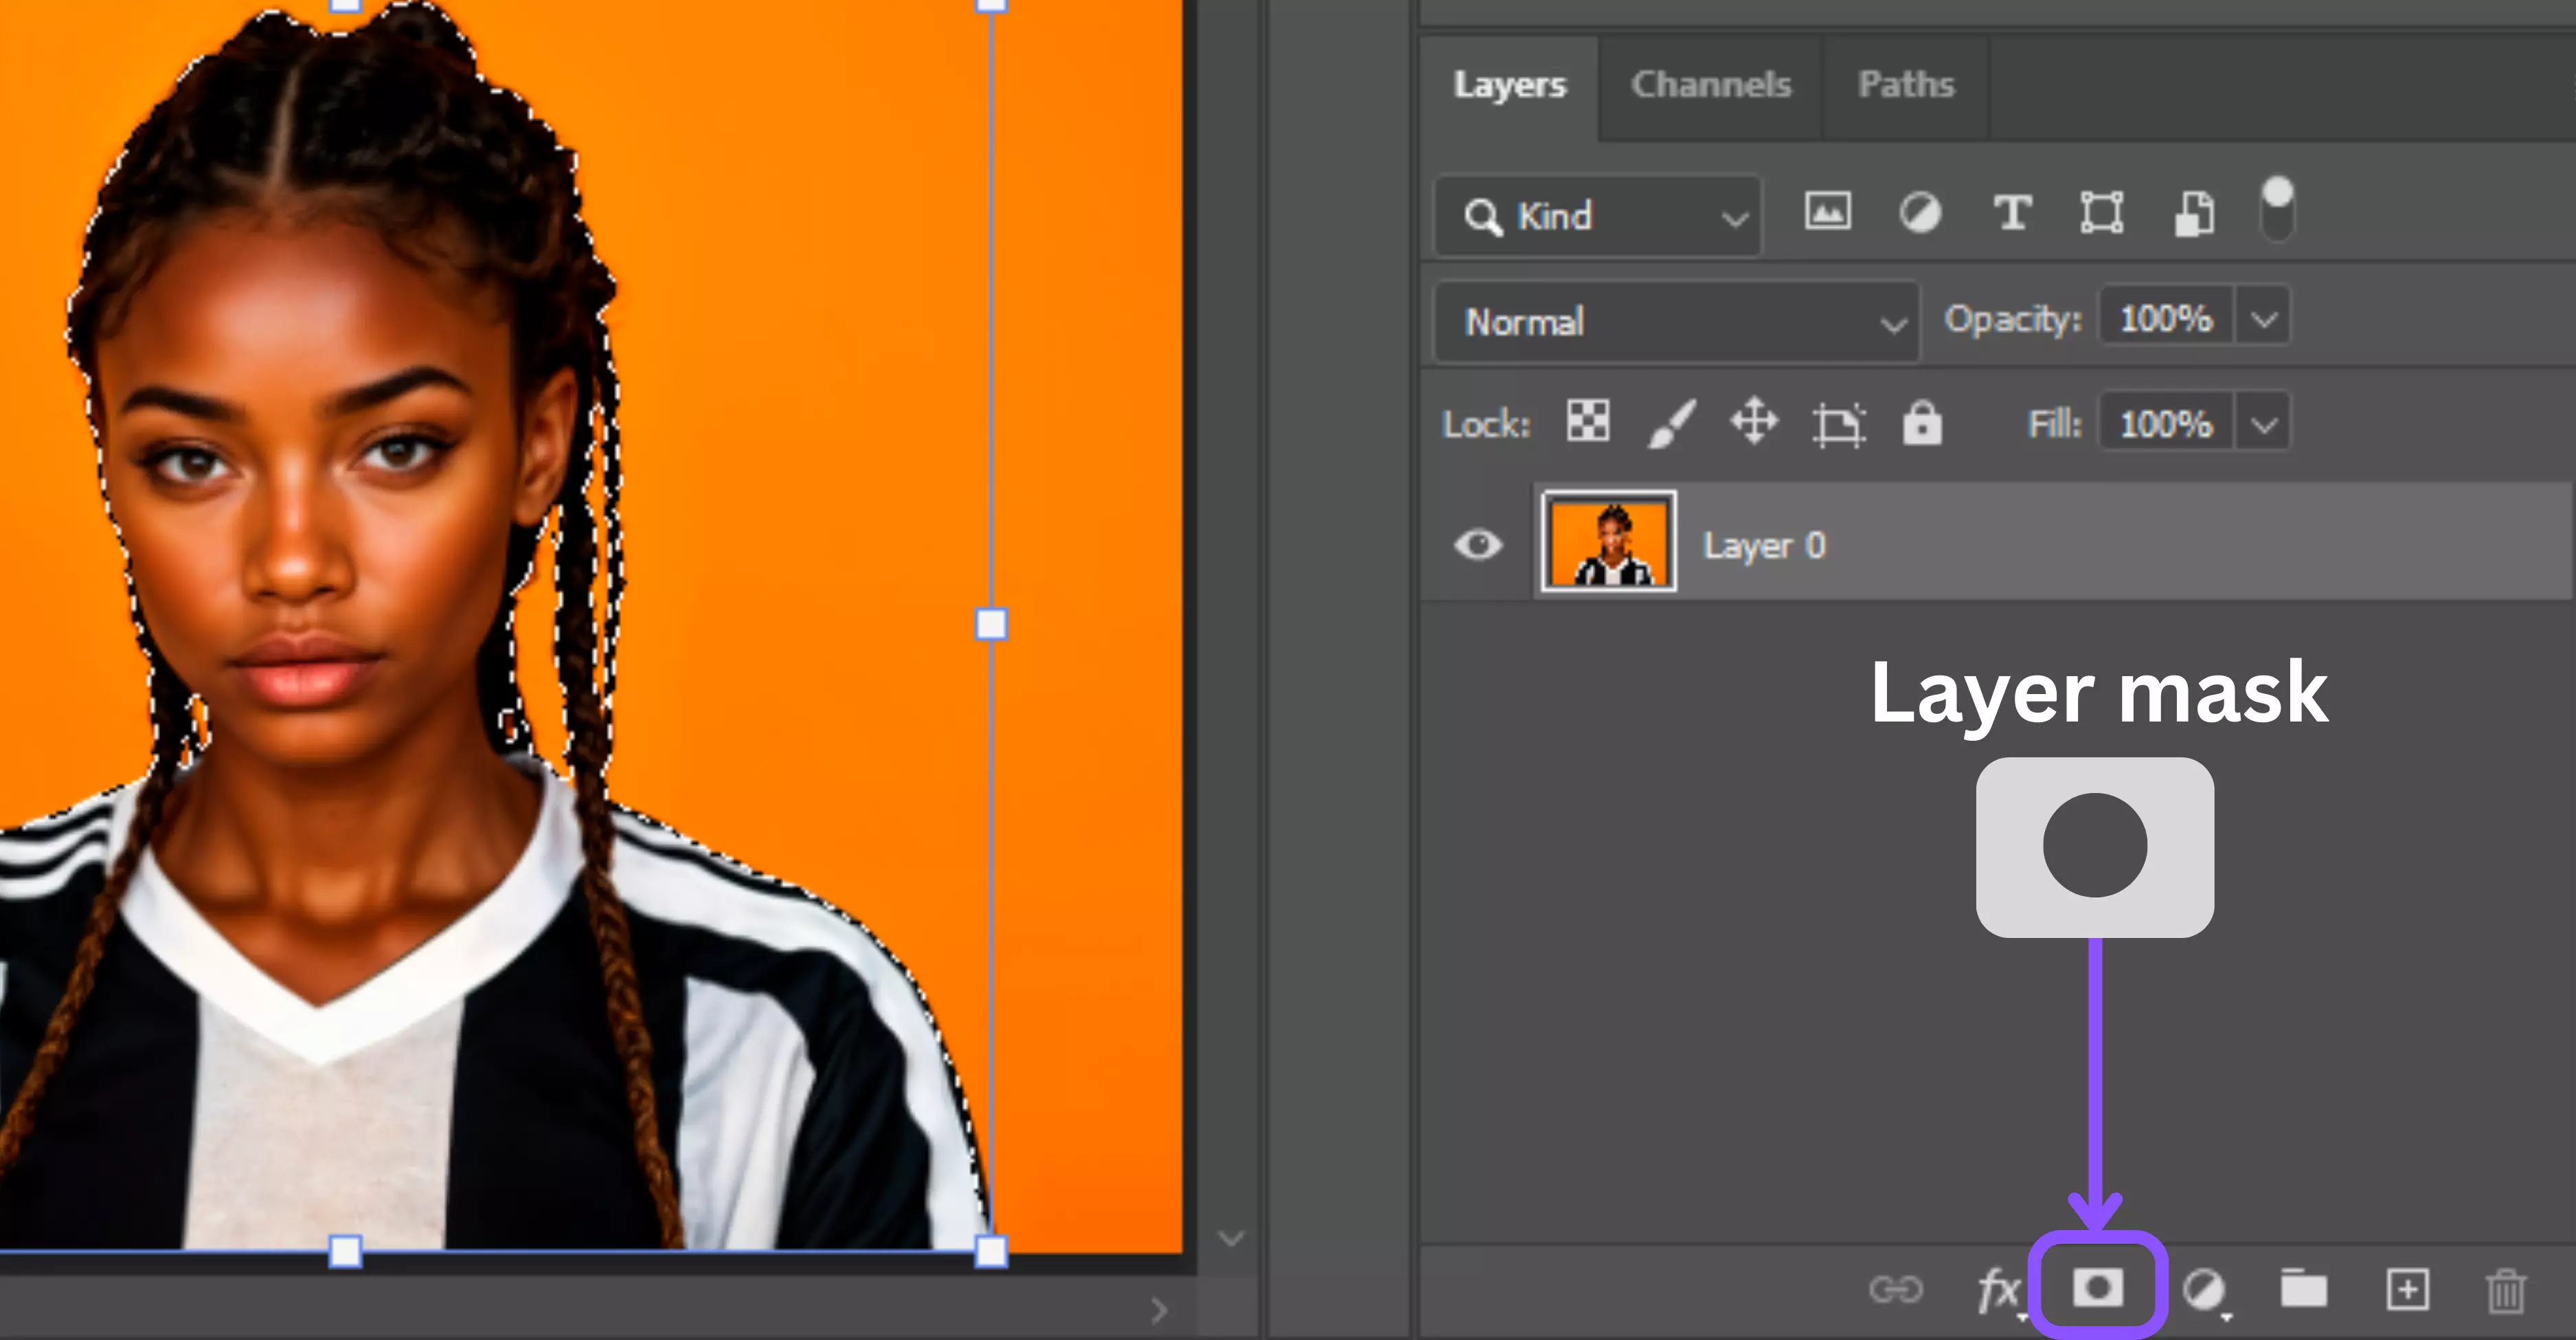Toggle lock transparent pixels
Image resolution: width=2576 pixels, height=1340 pixels.
[1588, 421]
